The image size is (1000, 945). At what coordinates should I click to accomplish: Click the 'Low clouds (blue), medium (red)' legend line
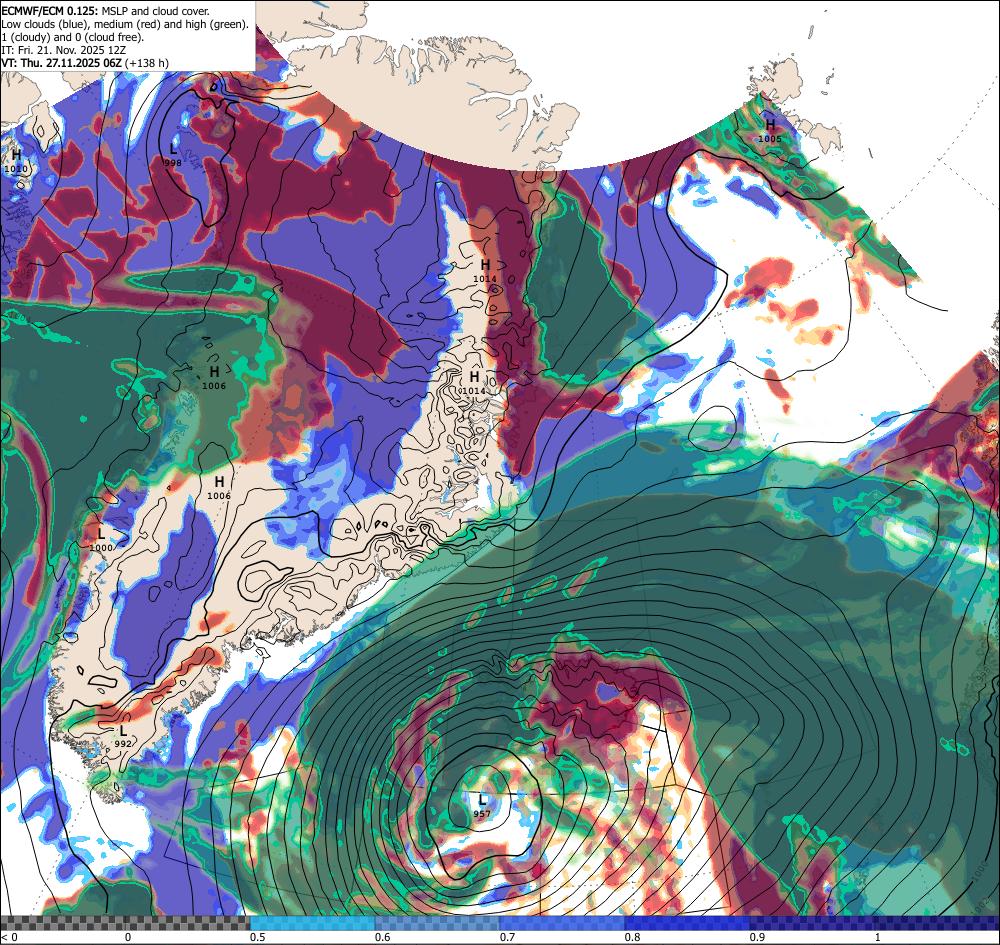point(125,24)
